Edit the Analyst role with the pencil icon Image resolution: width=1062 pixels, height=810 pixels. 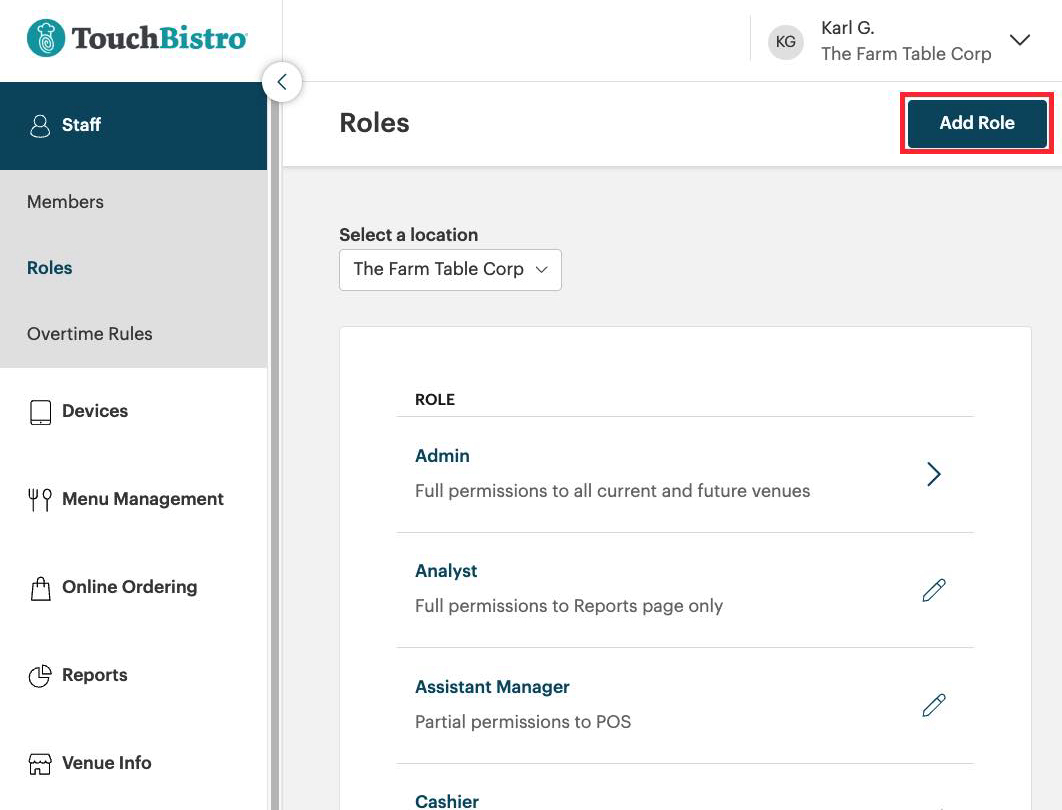[x=933, y=590]
